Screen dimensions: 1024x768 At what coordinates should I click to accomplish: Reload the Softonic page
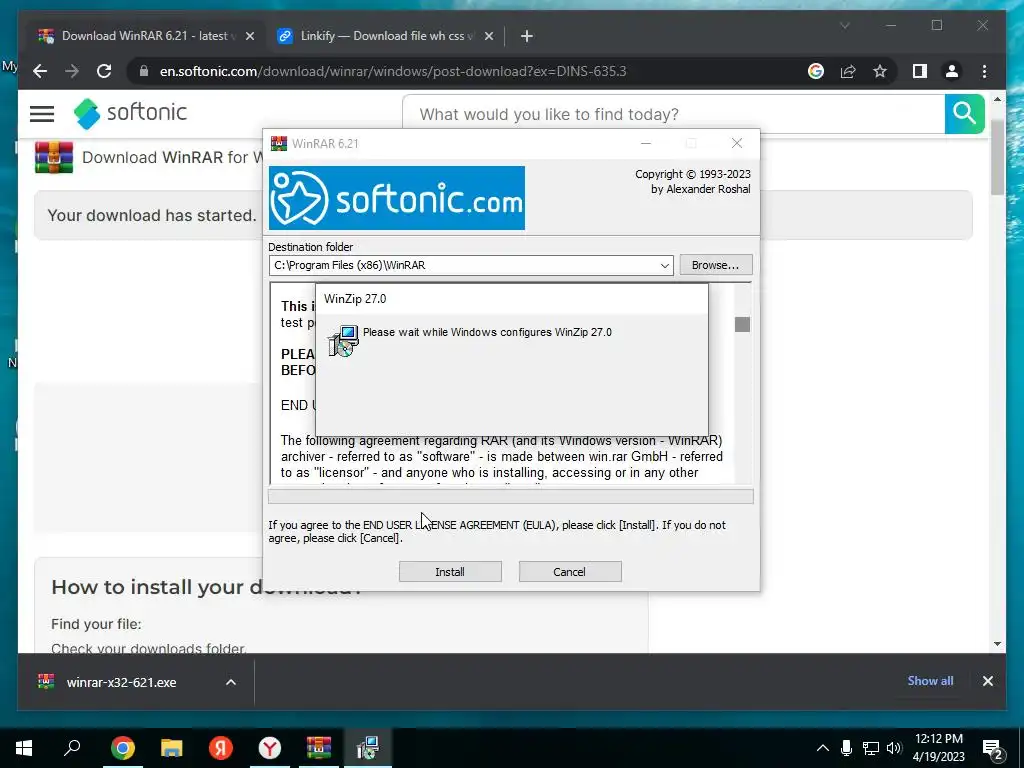coord(104,71)
